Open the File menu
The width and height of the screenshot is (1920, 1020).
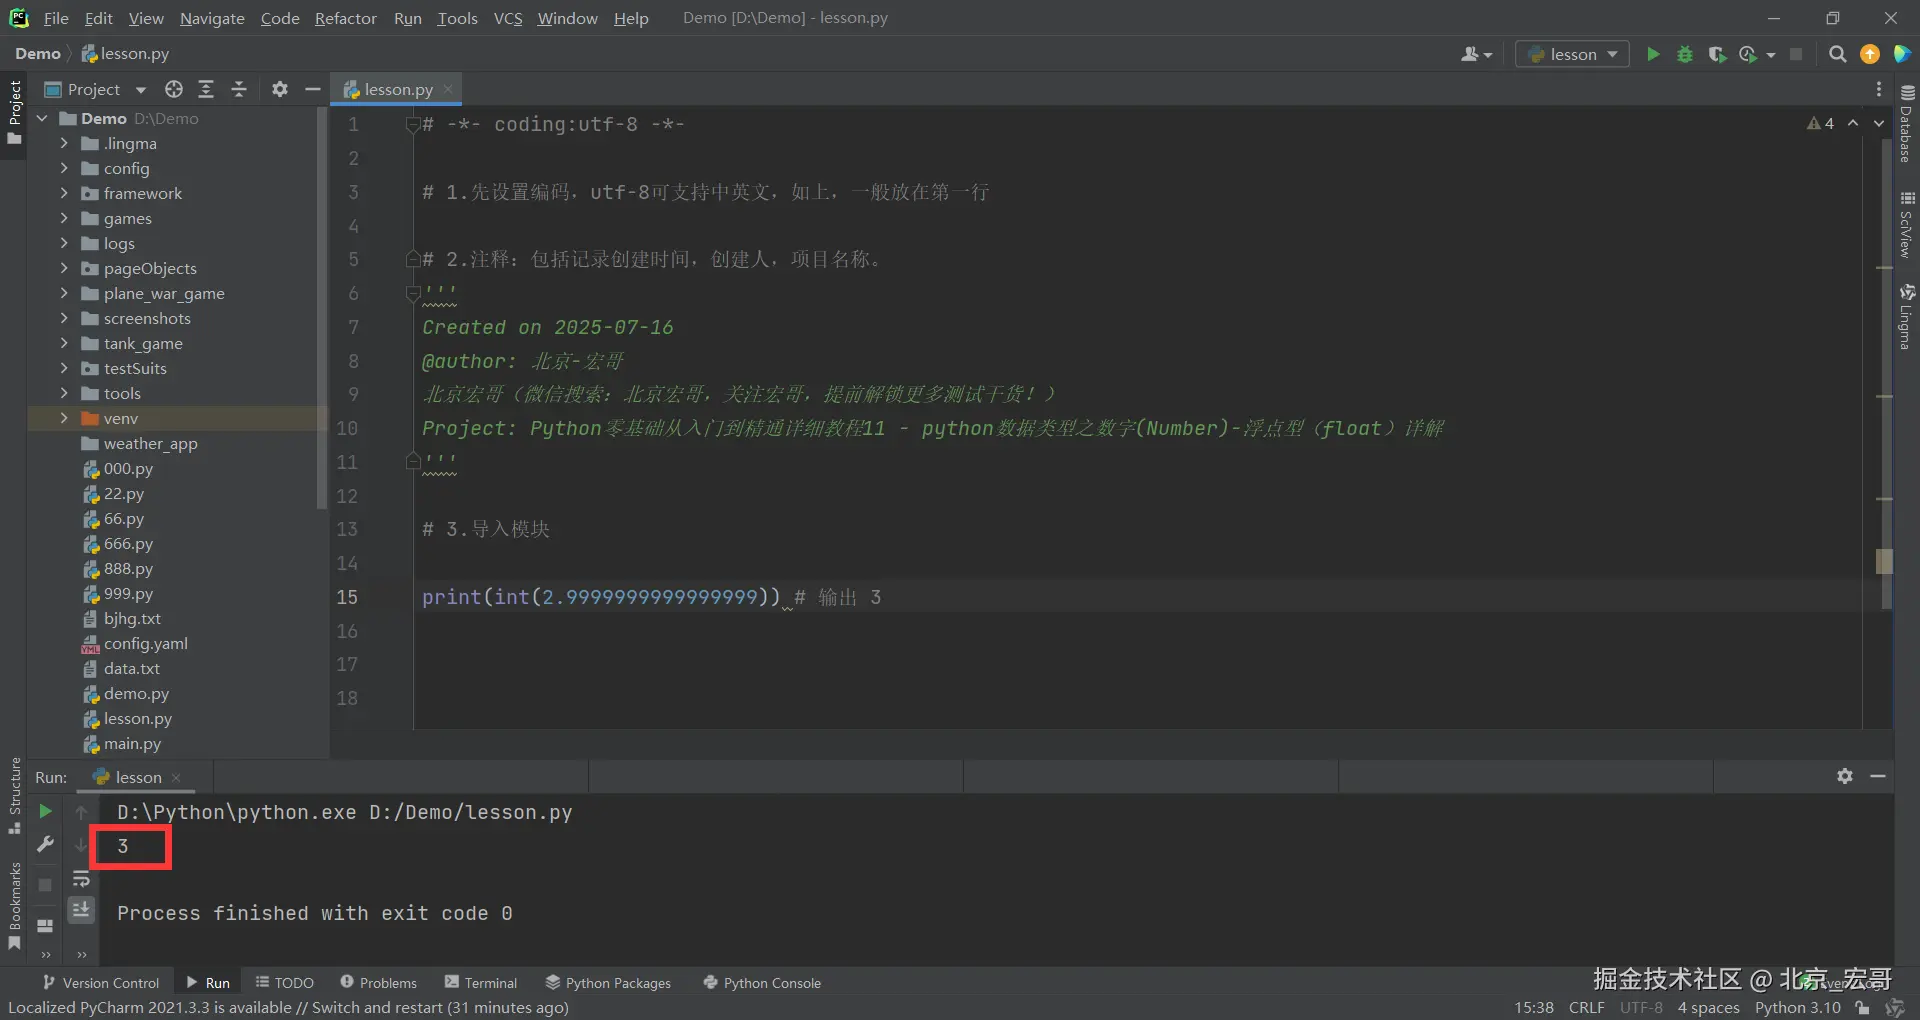(x=56, y=18)
